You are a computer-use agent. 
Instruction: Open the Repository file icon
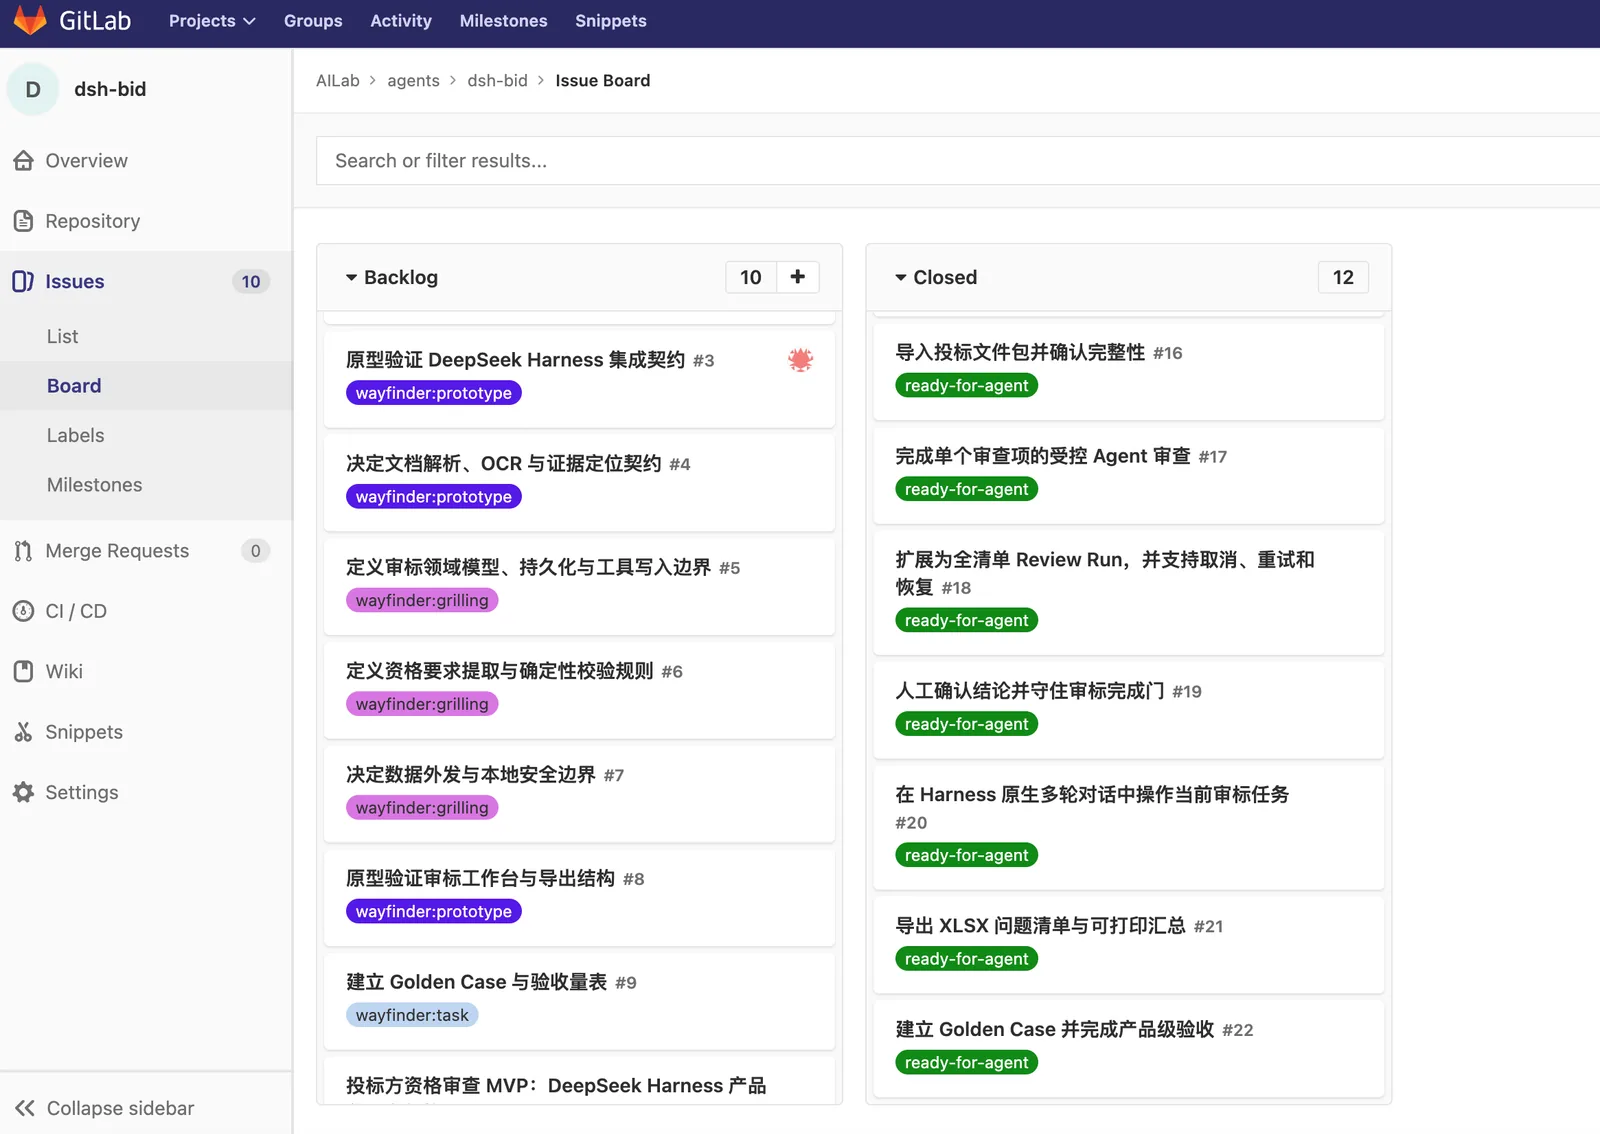[24, 221]
